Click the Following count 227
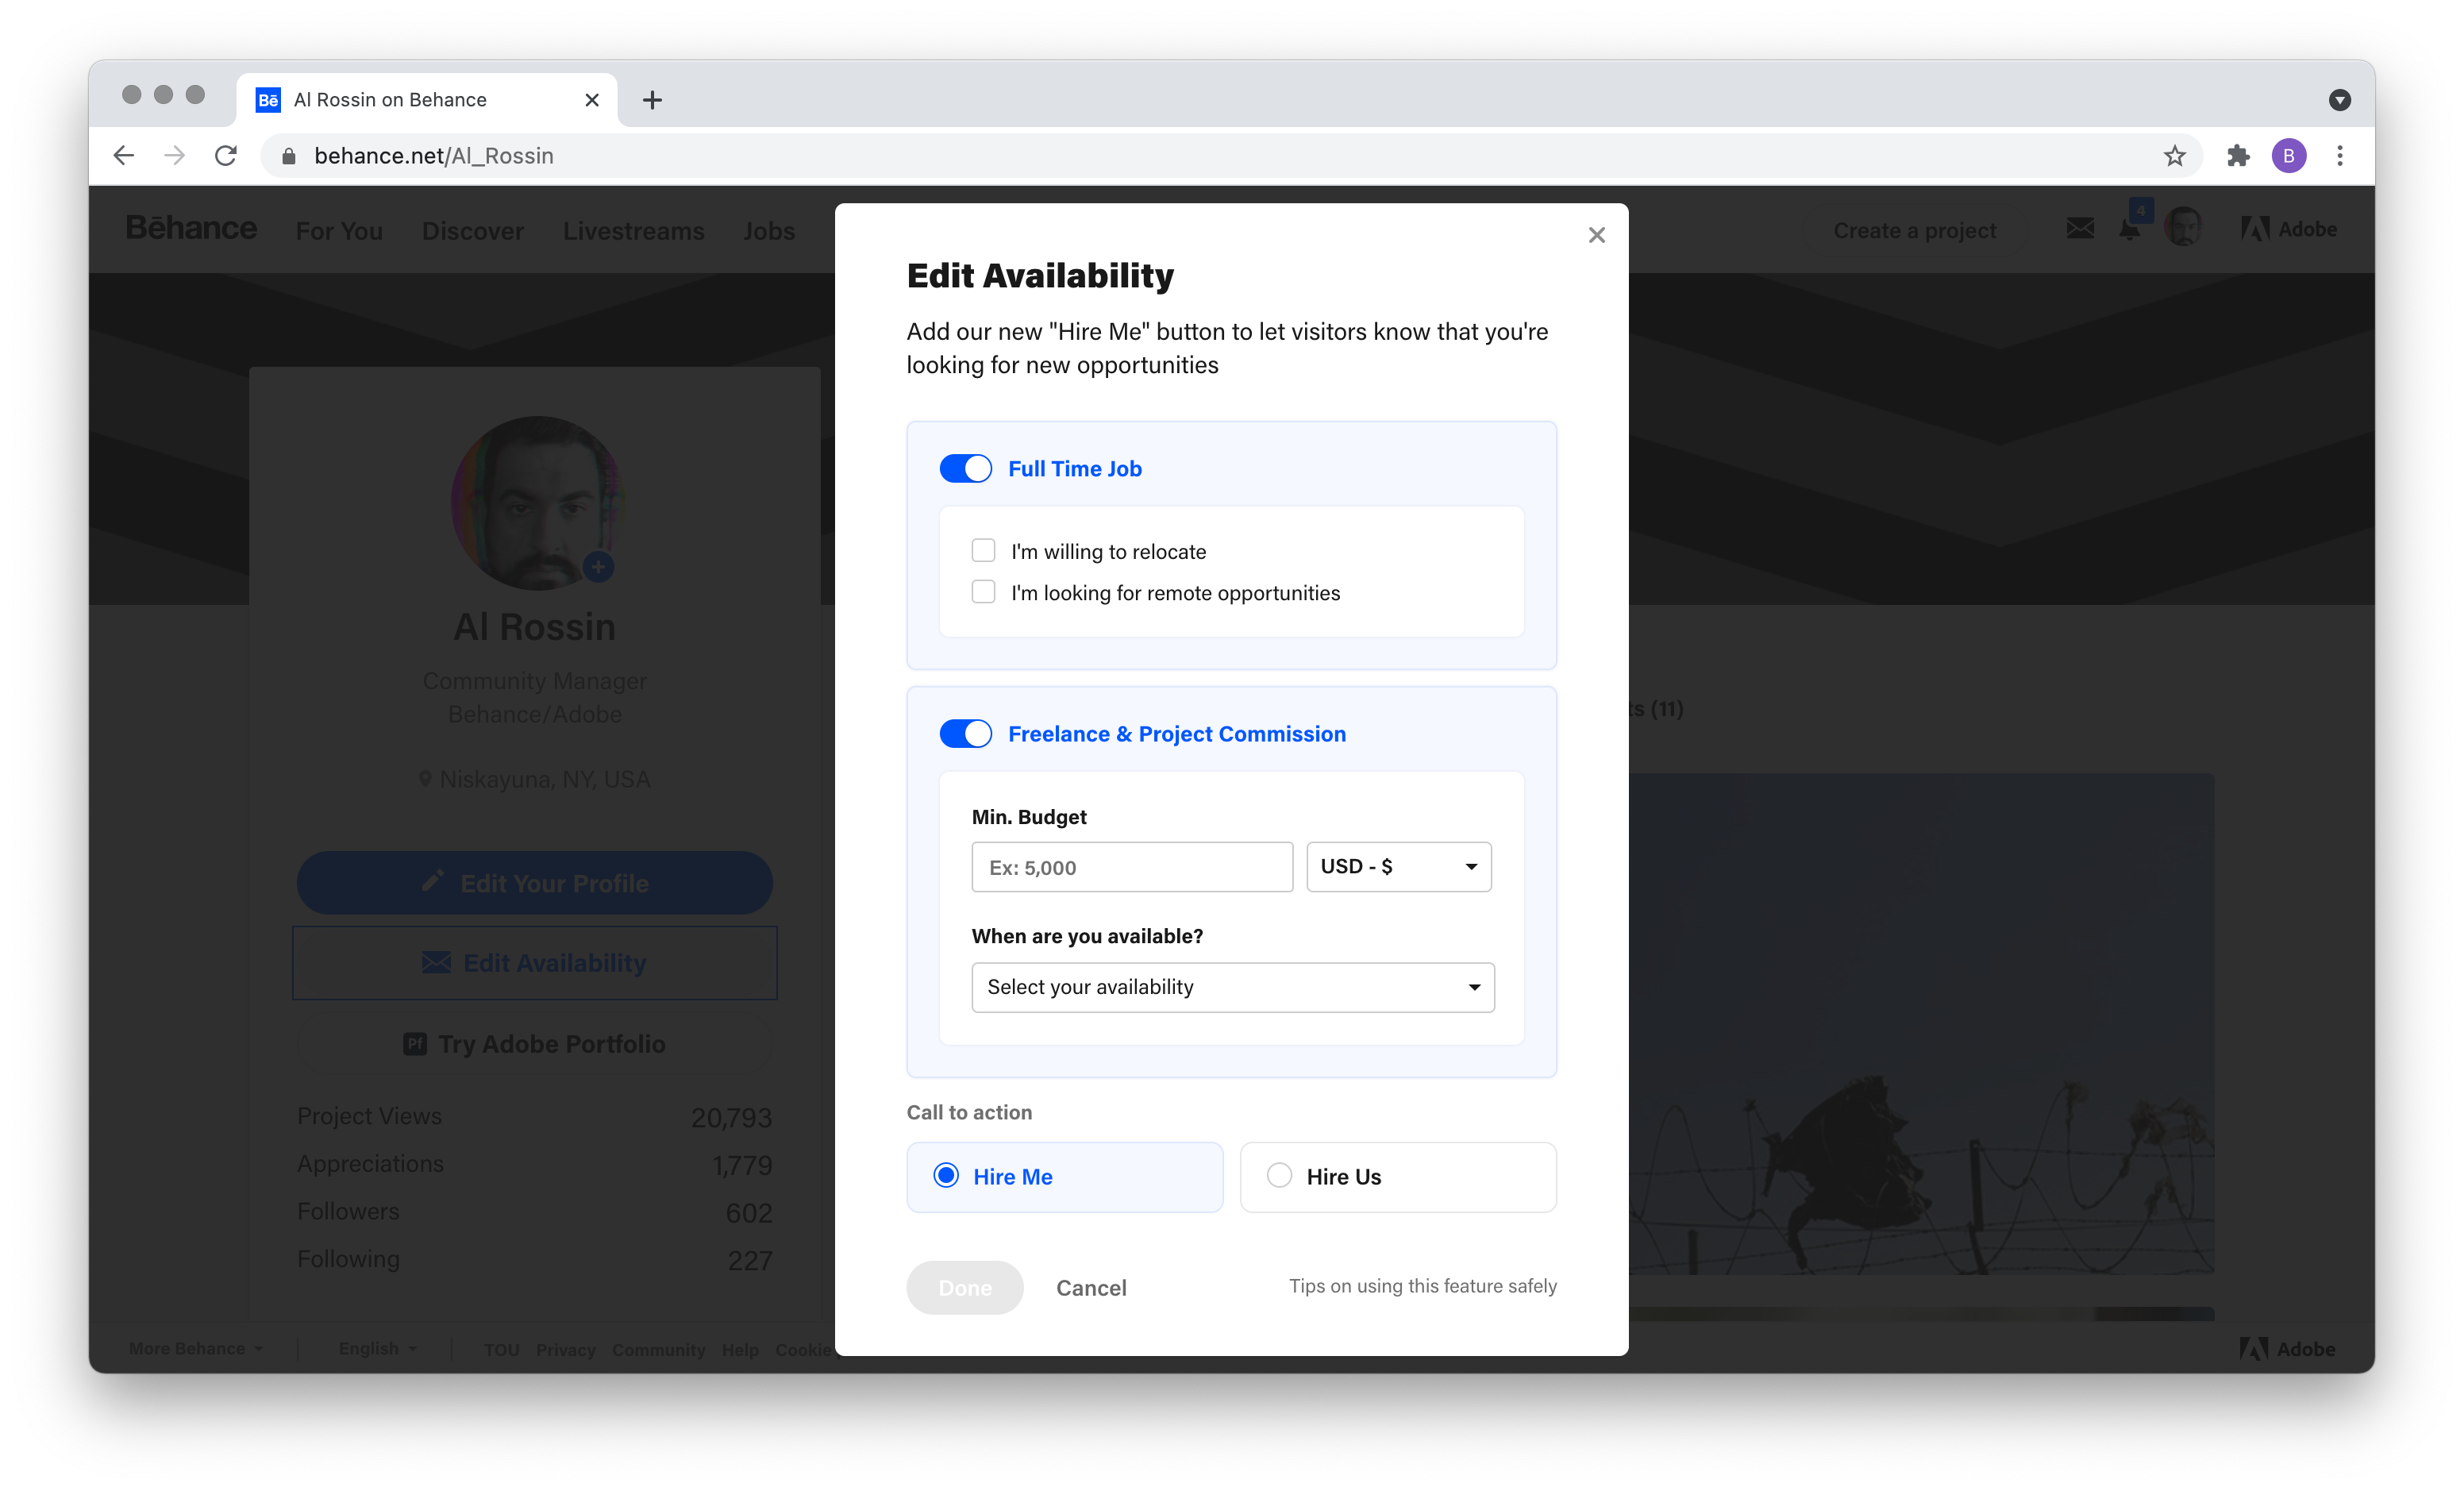This screenshot has height=1491, width=2464. [x=749, y=1259]
